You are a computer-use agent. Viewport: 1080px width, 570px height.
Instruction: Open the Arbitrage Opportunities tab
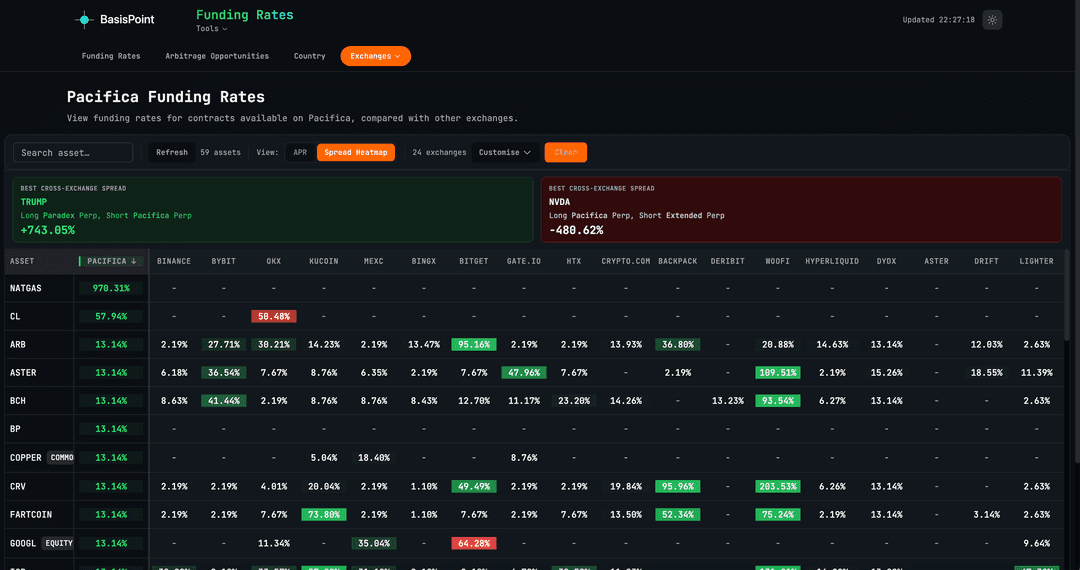(x=217, y=56)
